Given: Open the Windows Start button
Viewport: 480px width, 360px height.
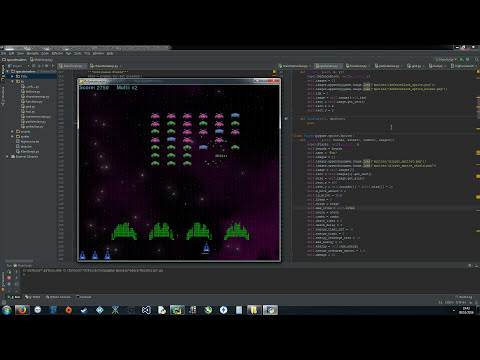Looking at the screenshot, I should pyautogui.click(x=7, y=310).
